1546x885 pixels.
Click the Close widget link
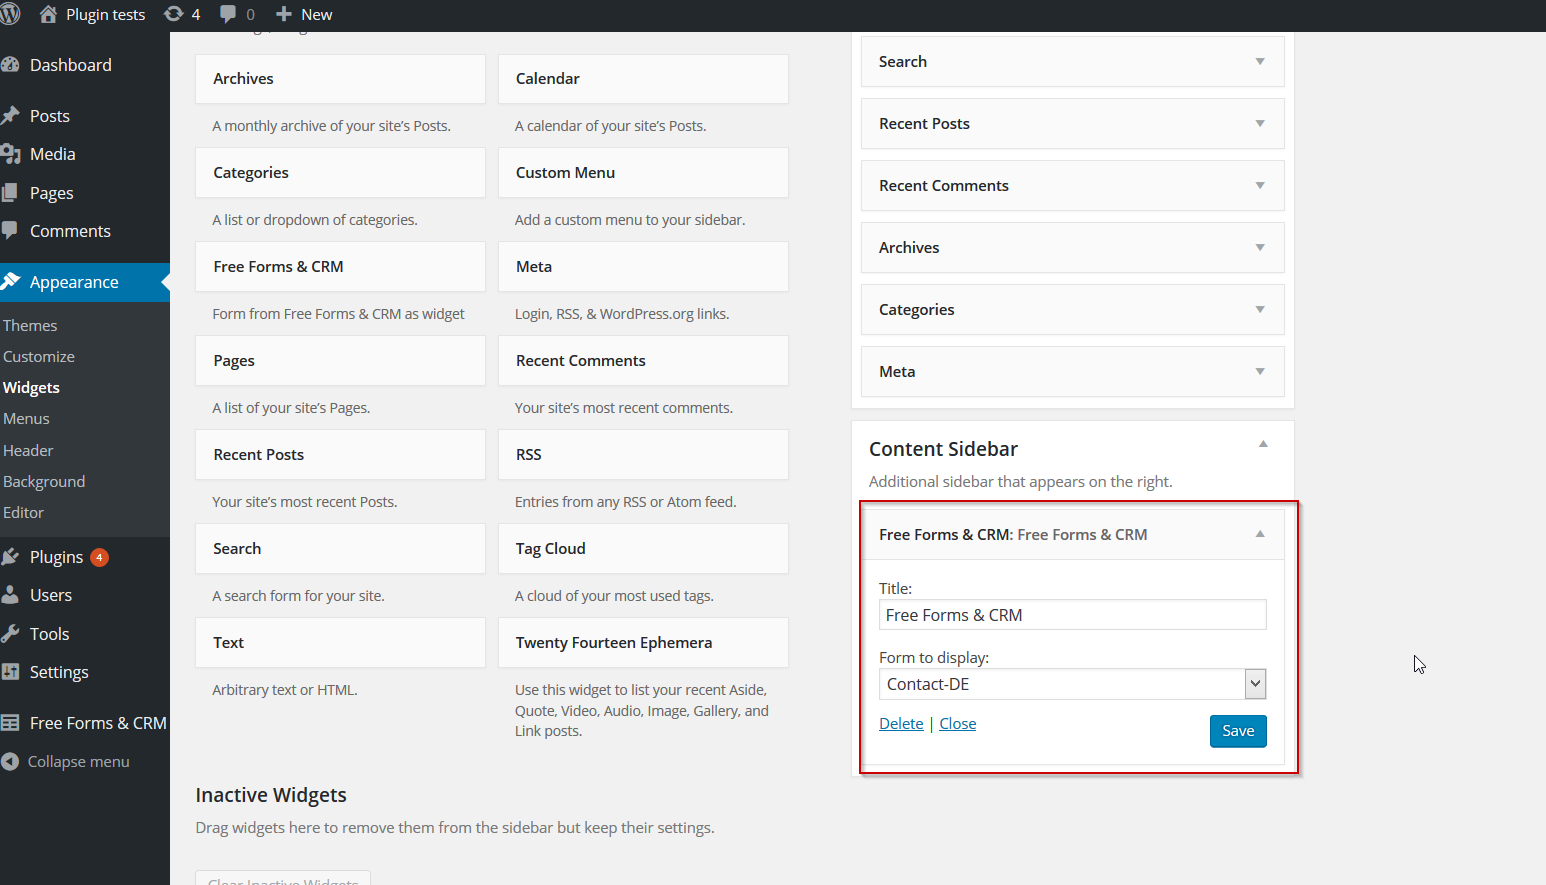(x=957, y=724)
